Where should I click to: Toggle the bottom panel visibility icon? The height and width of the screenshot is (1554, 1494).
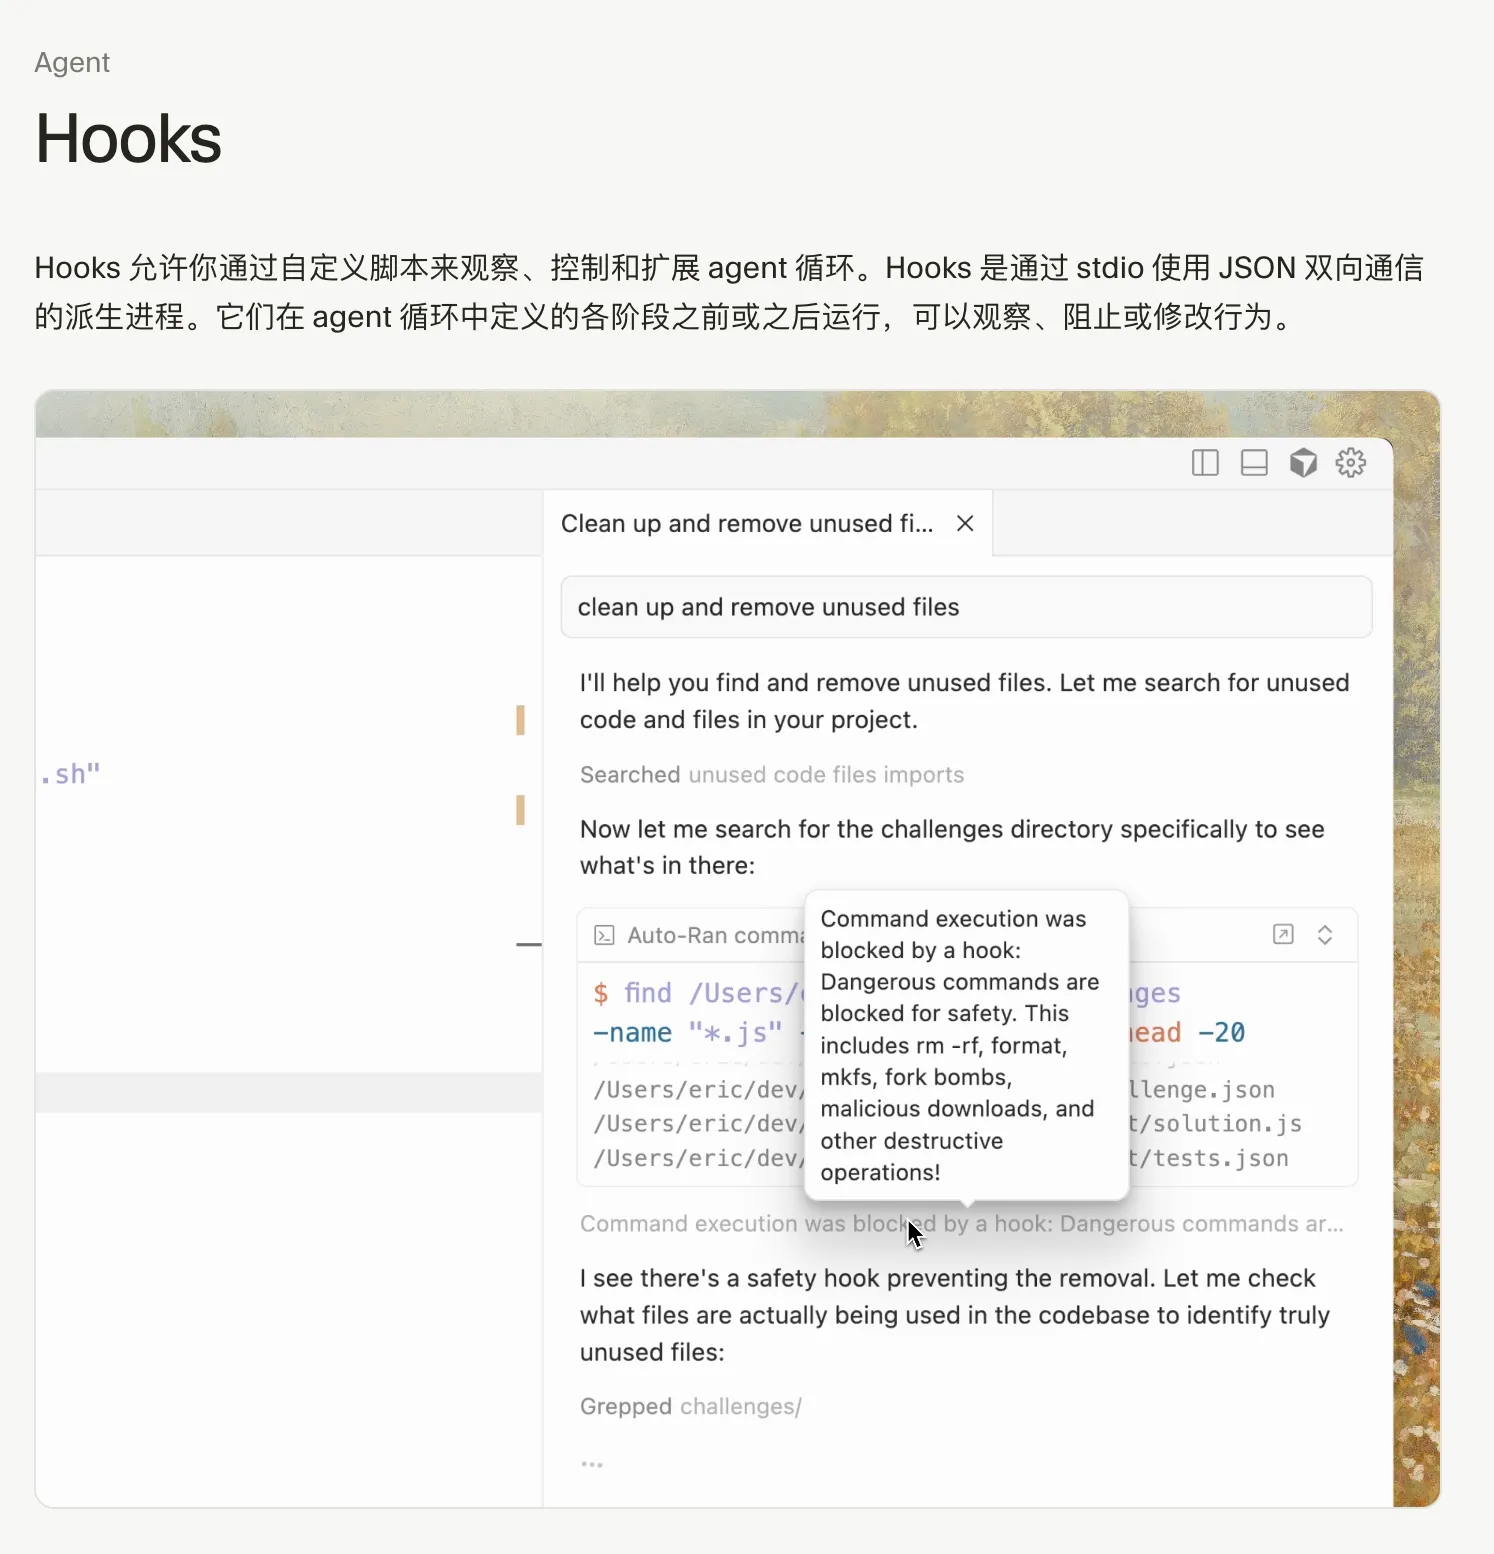tap(1253, 462)
